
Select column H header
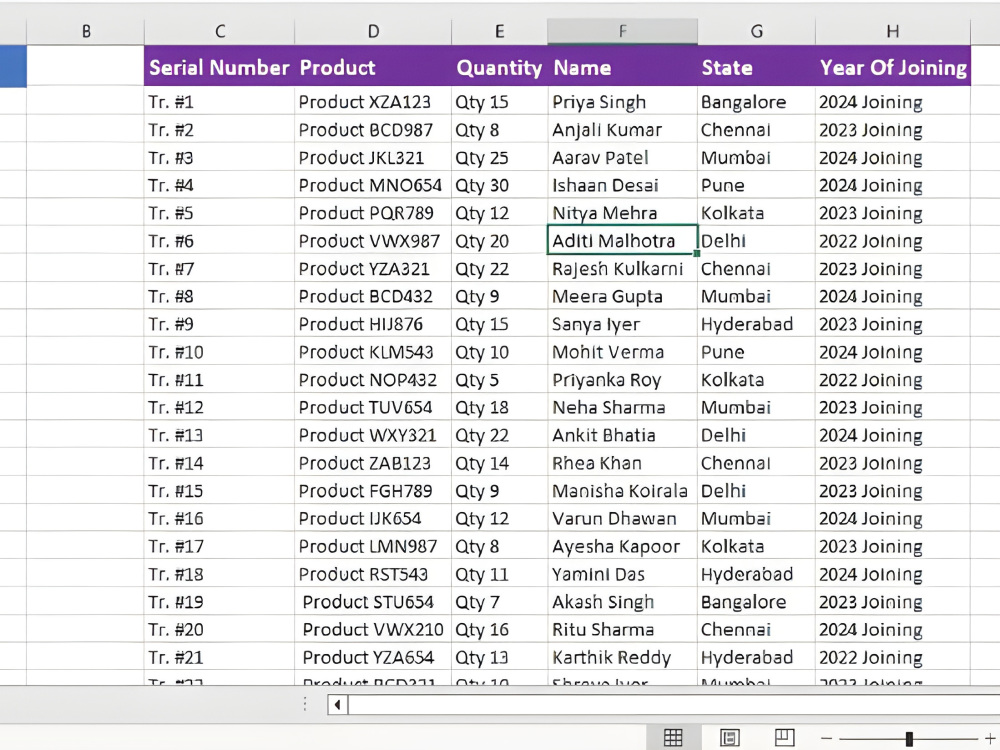tap(893, 31)
